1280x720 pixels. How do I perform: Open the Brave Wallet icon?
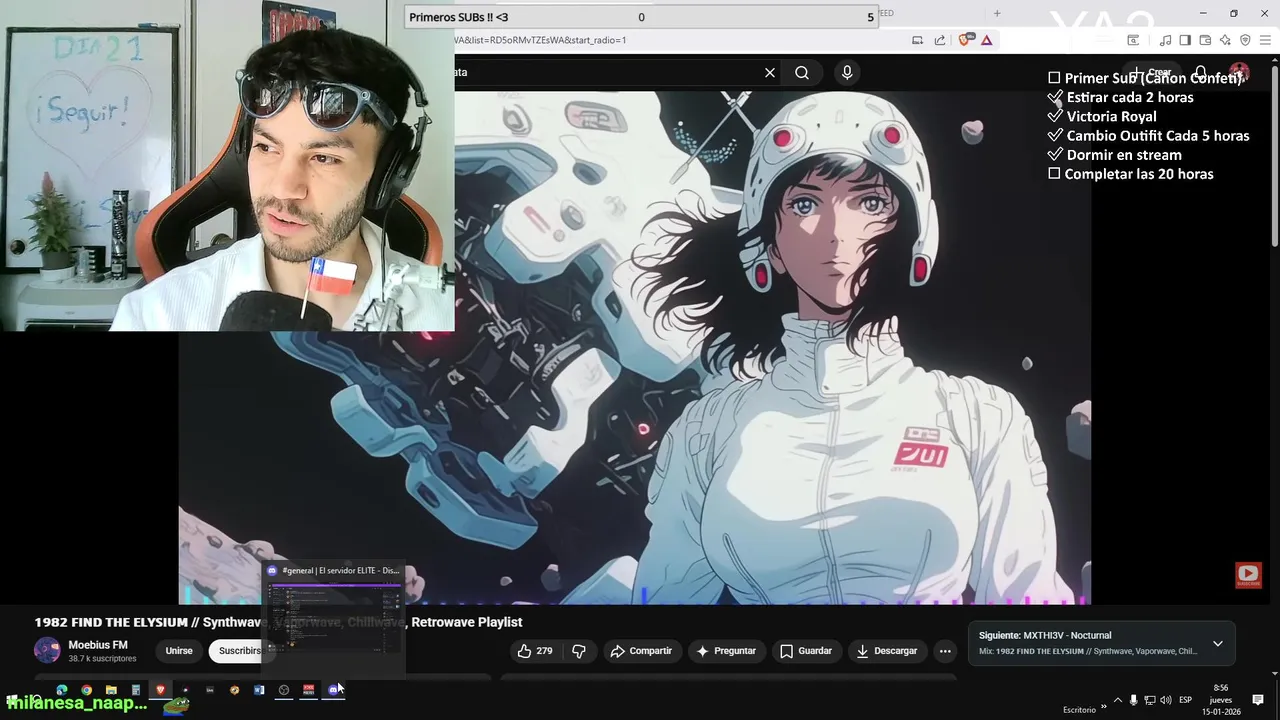tap(1205, 40)
